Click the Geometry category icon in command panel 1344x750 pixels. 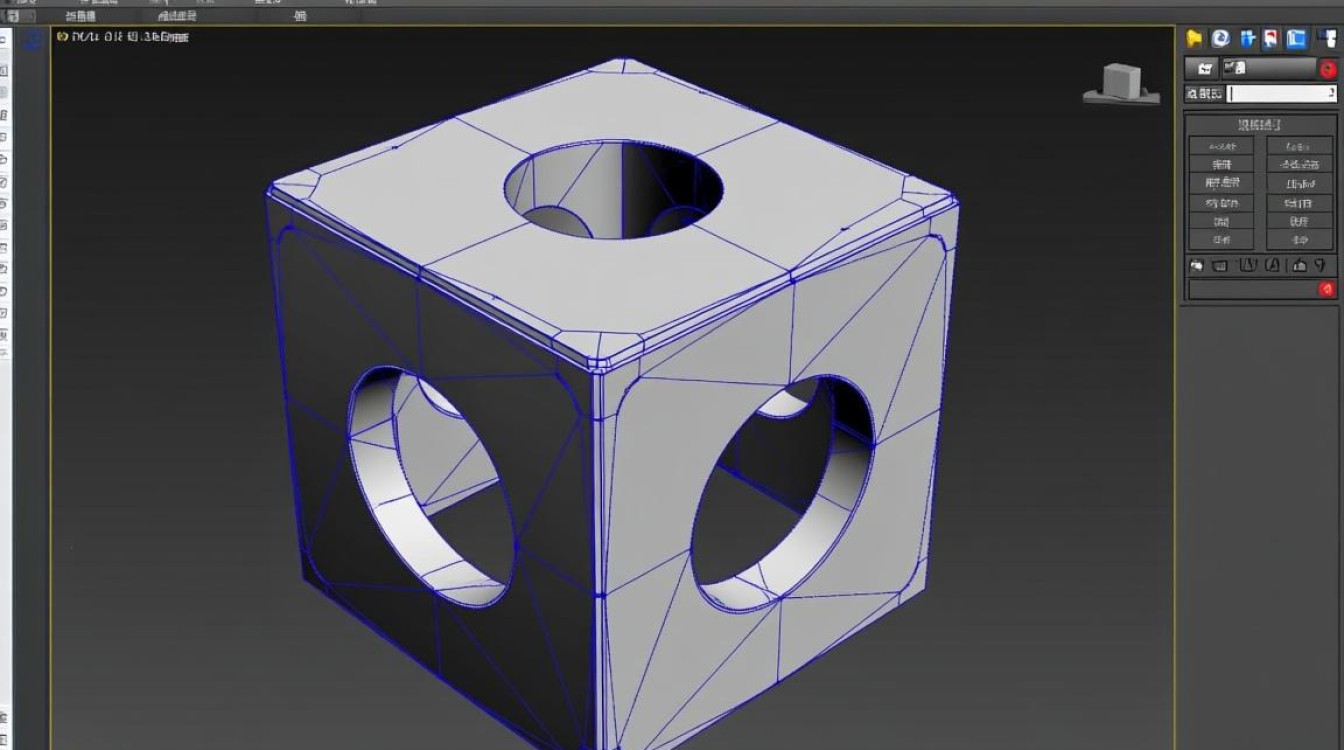(1196, 266)
